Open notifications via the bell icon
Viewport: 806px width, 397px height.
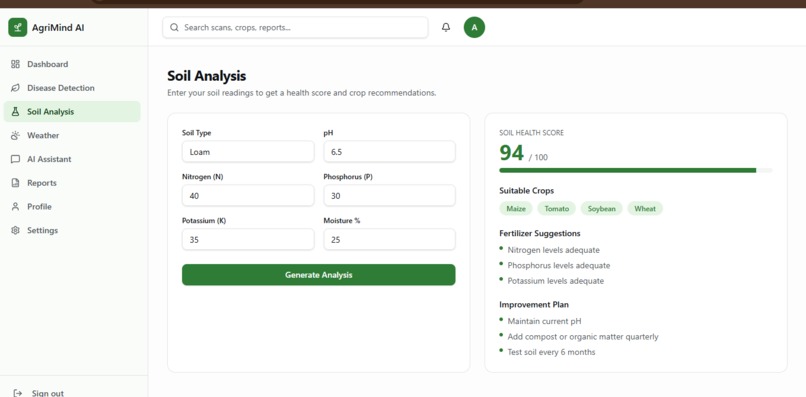pos(446,27)
